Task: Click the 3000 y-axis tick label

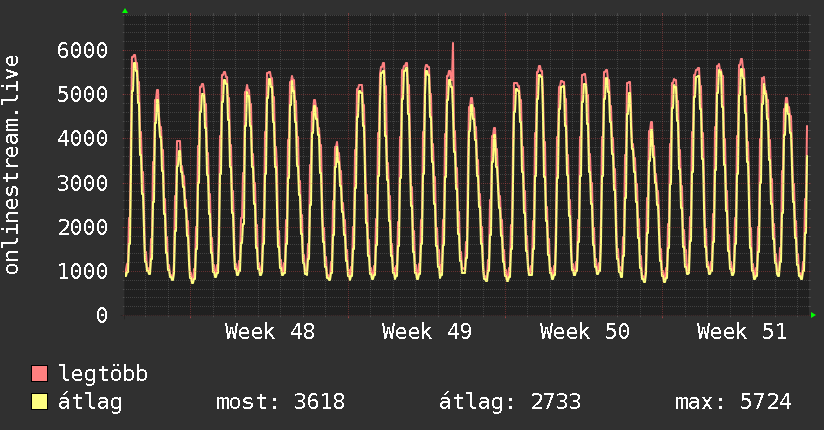Action: (x=83, y=183)
